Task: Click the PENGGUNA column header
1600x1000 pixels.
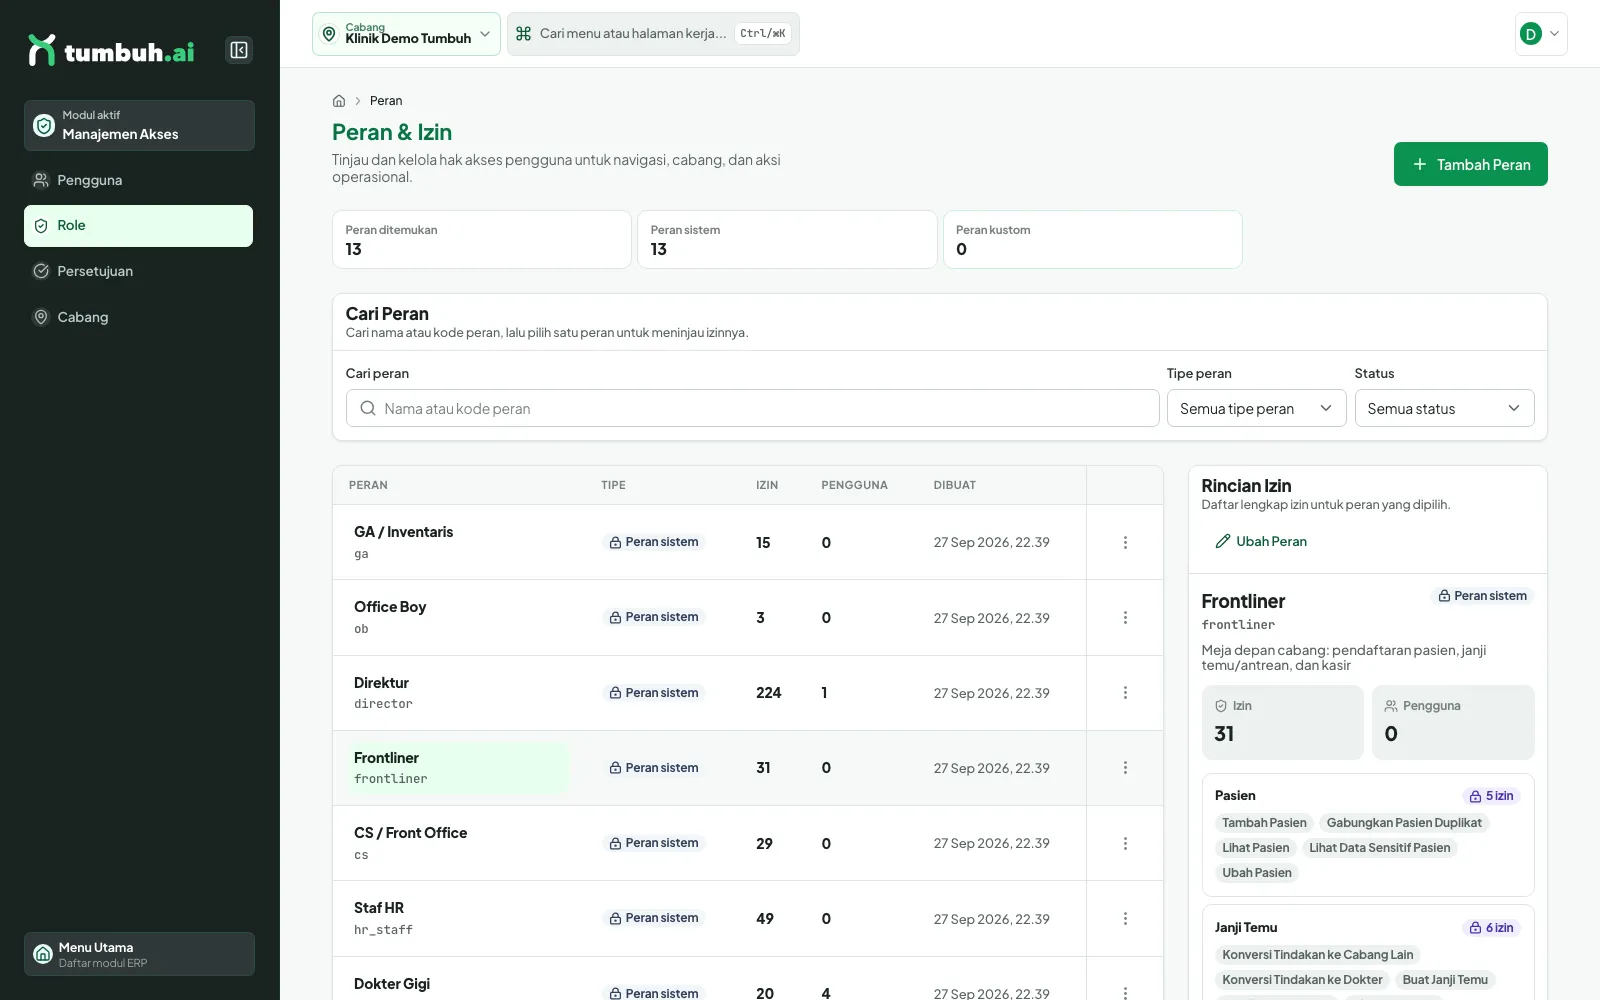Action: click(854, 485)
